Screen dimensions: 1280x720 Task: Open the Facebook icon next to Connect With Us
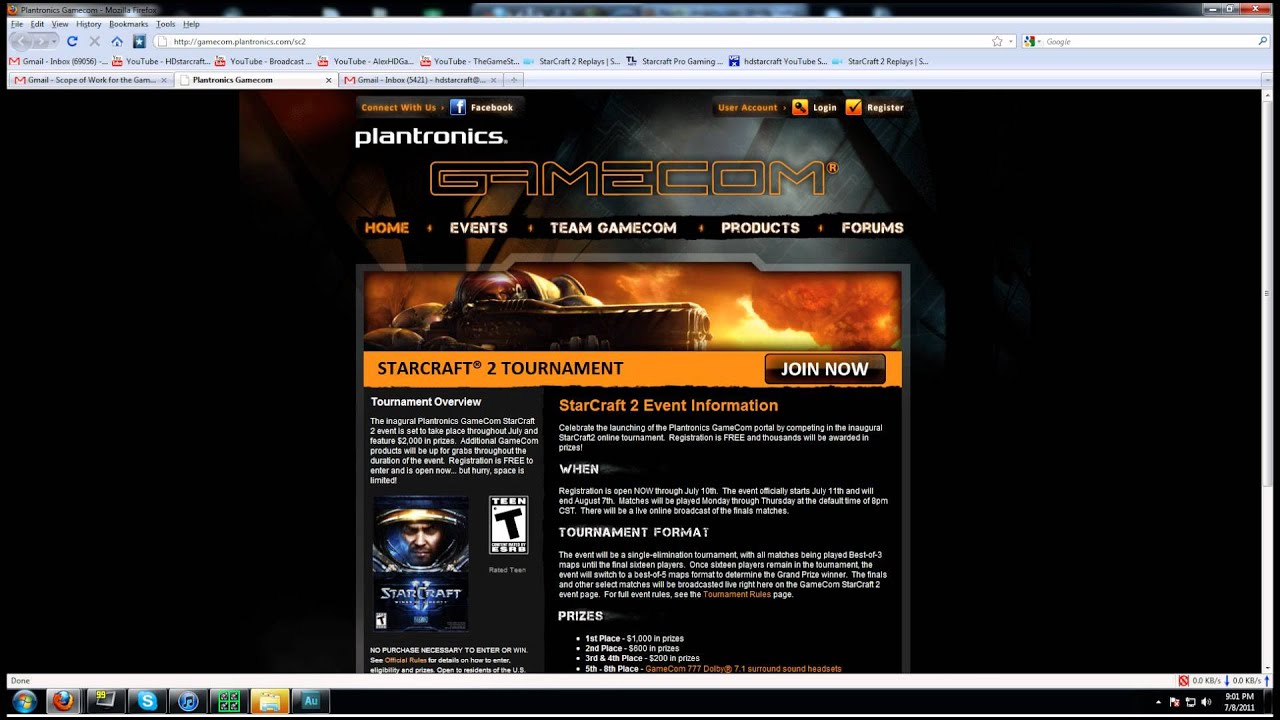[458, 107]
